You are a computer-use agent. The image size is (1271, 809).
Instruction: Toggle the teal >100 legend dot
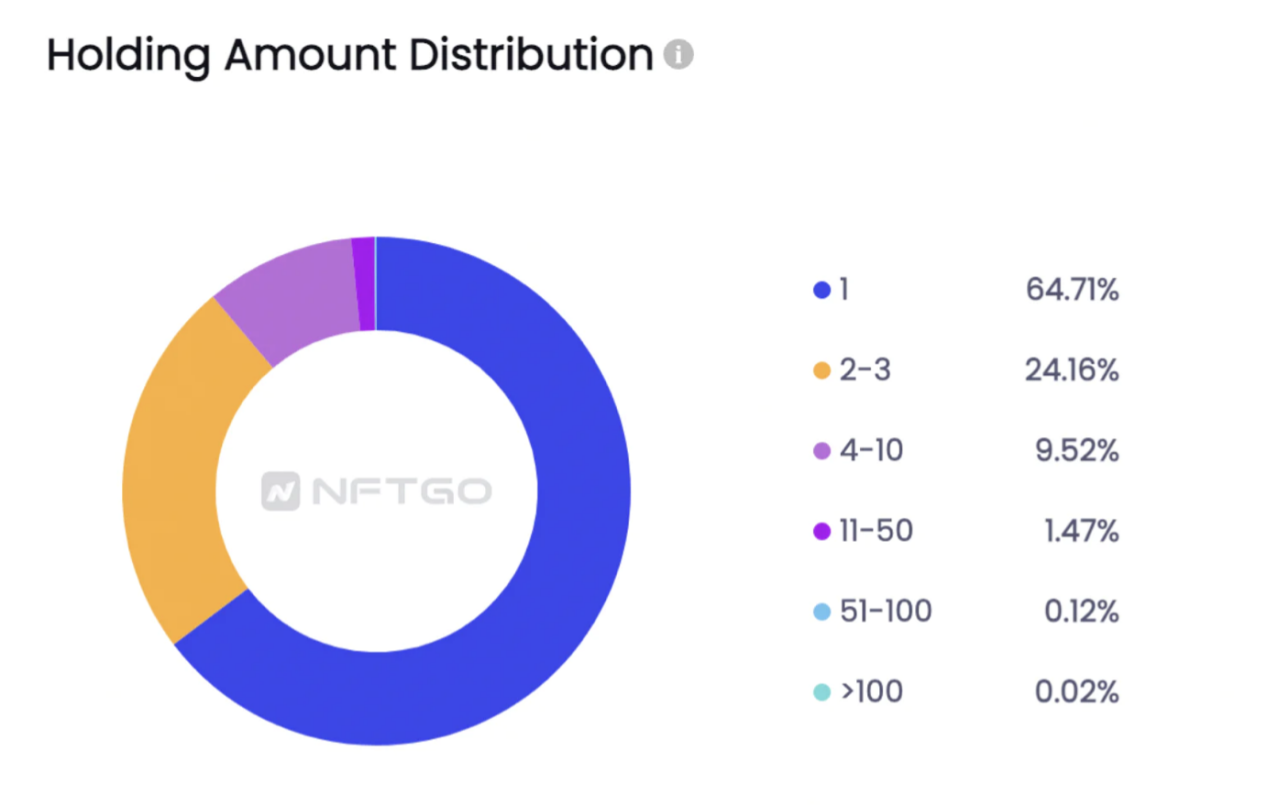coord(822,692)
